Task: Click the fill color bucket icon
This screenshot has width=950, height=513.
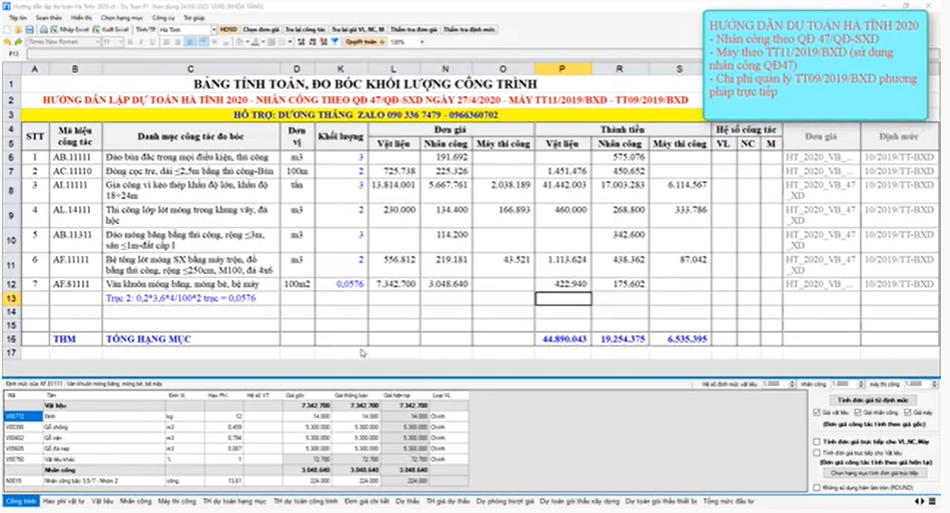Action: [239, 42]
